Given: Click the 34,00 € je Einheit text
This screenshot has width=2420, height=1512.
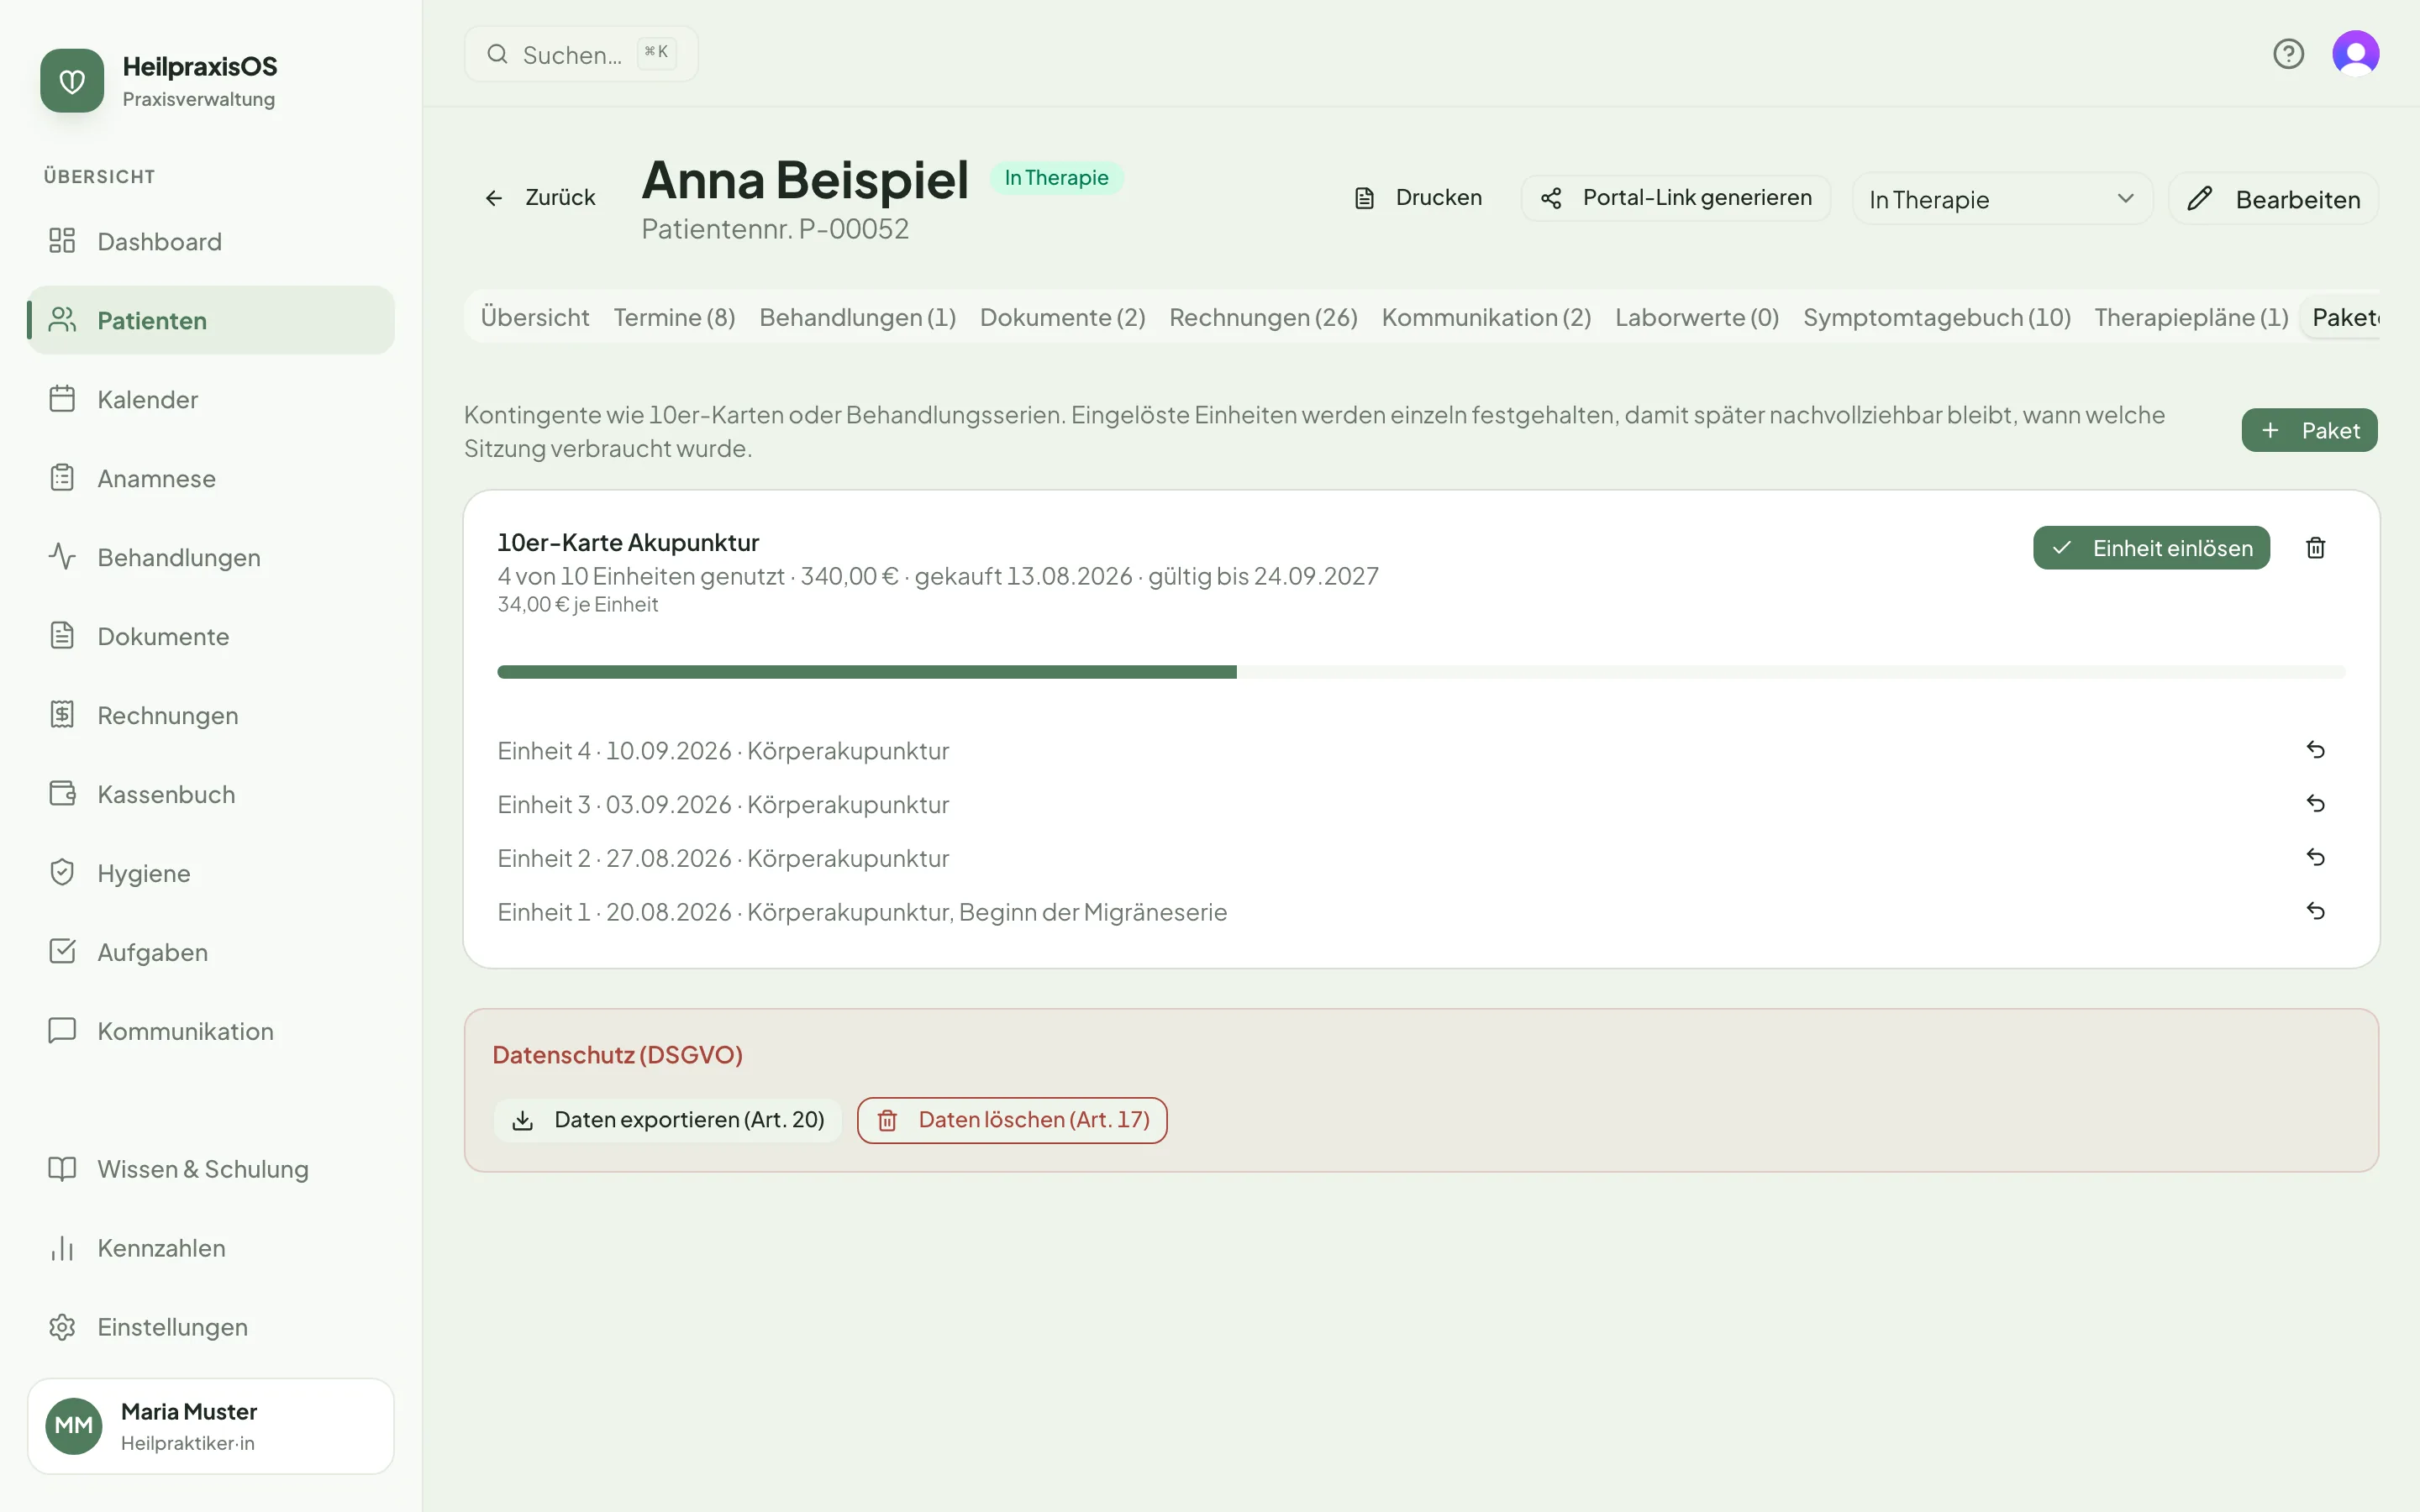Looking at the screenshot, I should [x=577, y=605].
